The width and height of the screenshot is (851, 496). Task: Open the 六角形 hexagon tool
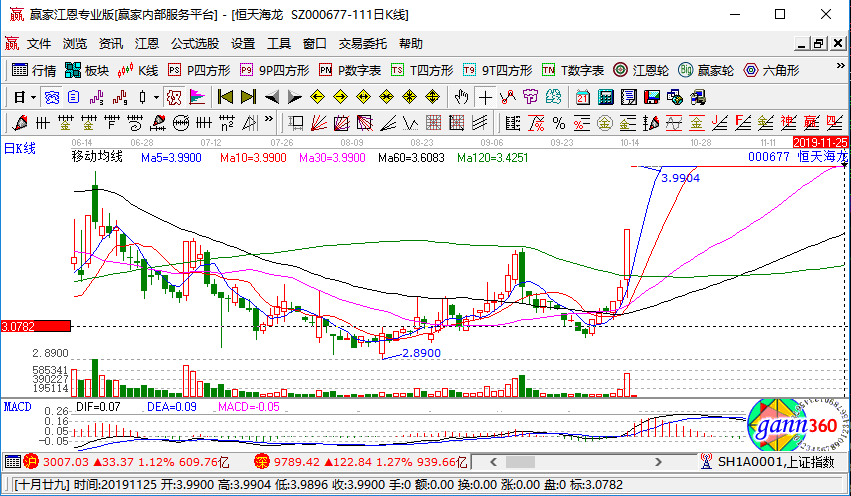[x=772, y=71]
